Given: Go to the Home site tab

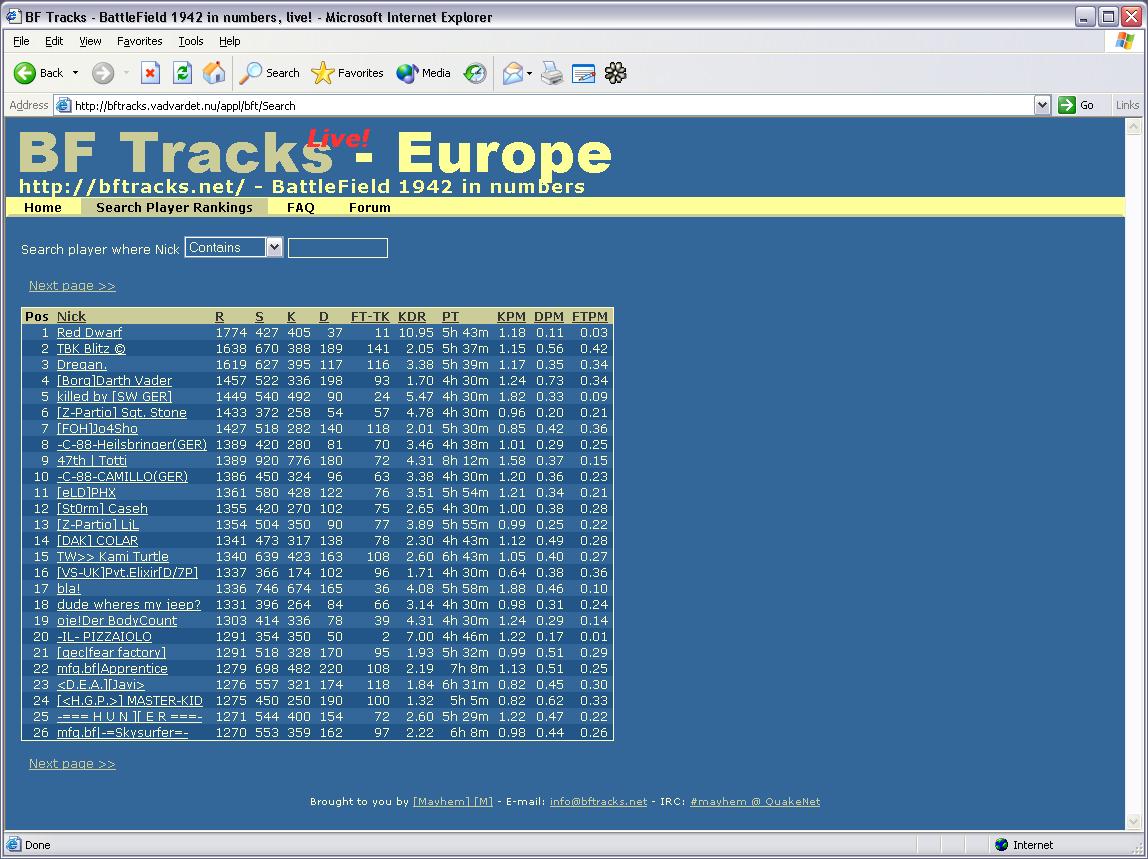Looking at the screenshot, I should pos(42,207).
